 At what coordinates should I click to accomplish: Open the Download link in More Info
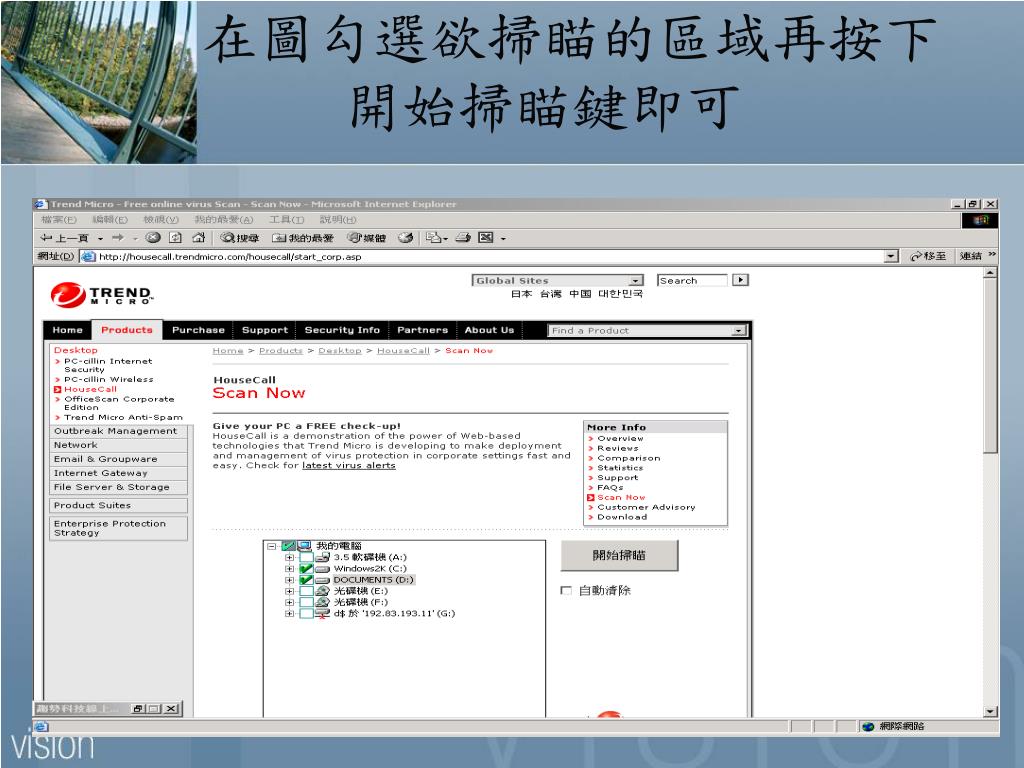click(622, 517)
